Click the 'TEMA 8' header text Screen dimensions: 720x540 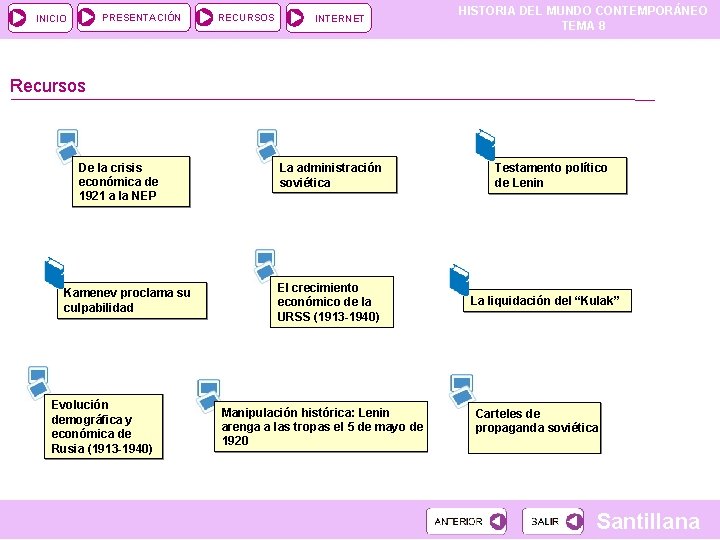(583, 26)
